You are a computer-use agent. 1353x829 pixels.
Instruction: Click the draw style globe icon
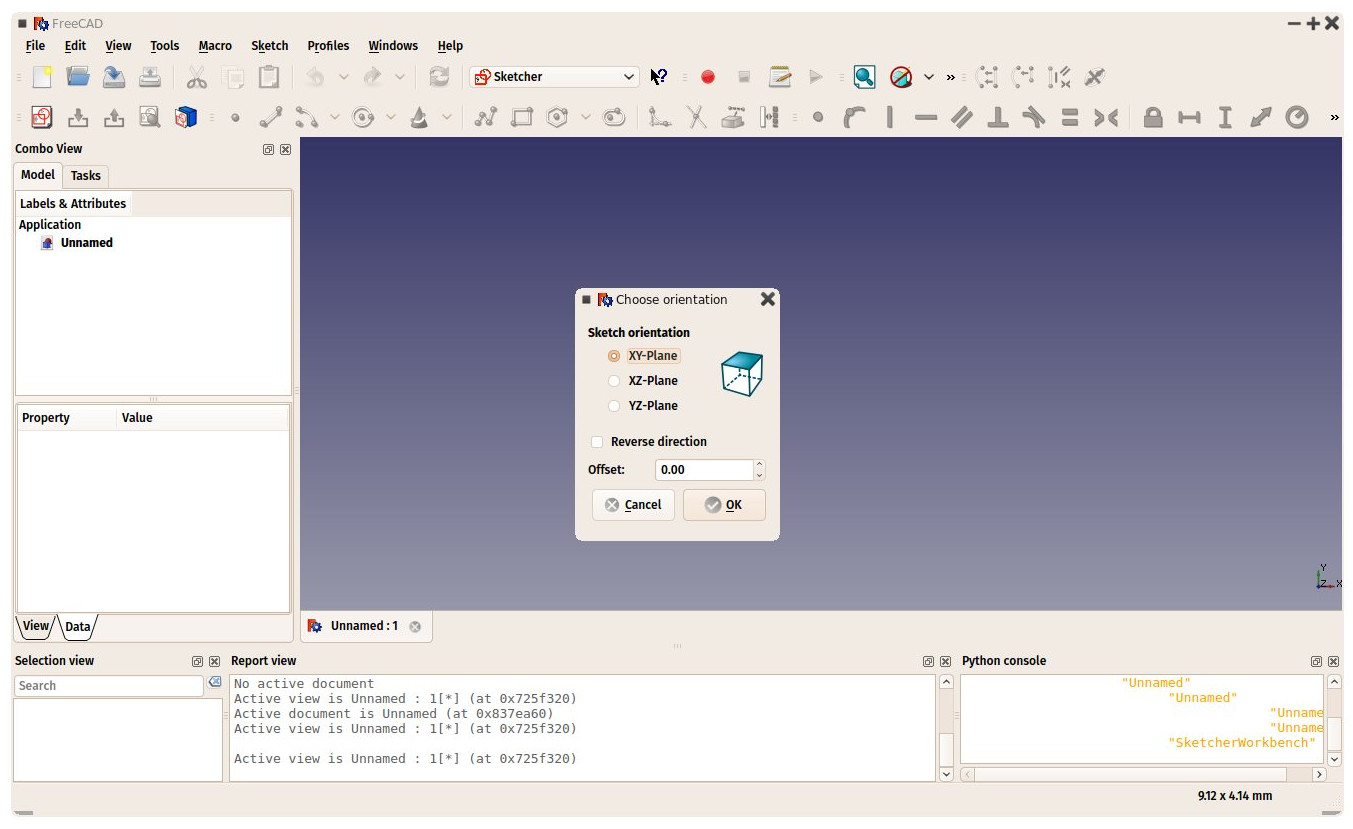[901, 77]
